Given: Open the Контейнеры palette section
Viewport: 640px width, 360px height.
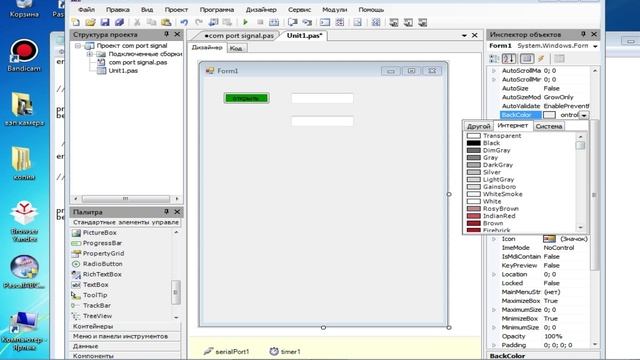Looking at the screenshot, I should pyautogui.click(x=125, y=326).
